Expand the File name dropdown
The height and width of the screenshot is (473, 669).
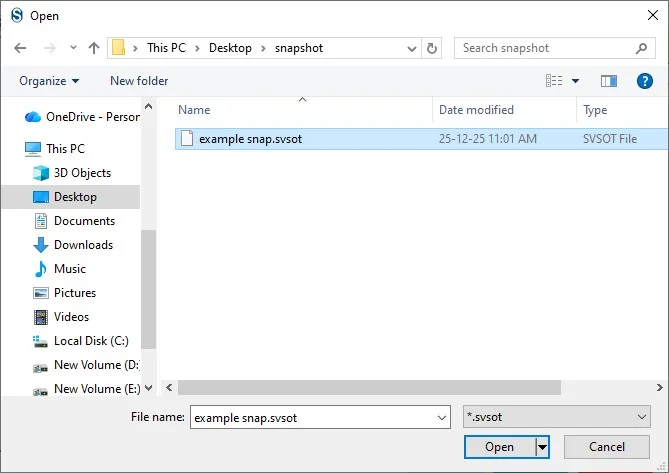coord(442,418)
